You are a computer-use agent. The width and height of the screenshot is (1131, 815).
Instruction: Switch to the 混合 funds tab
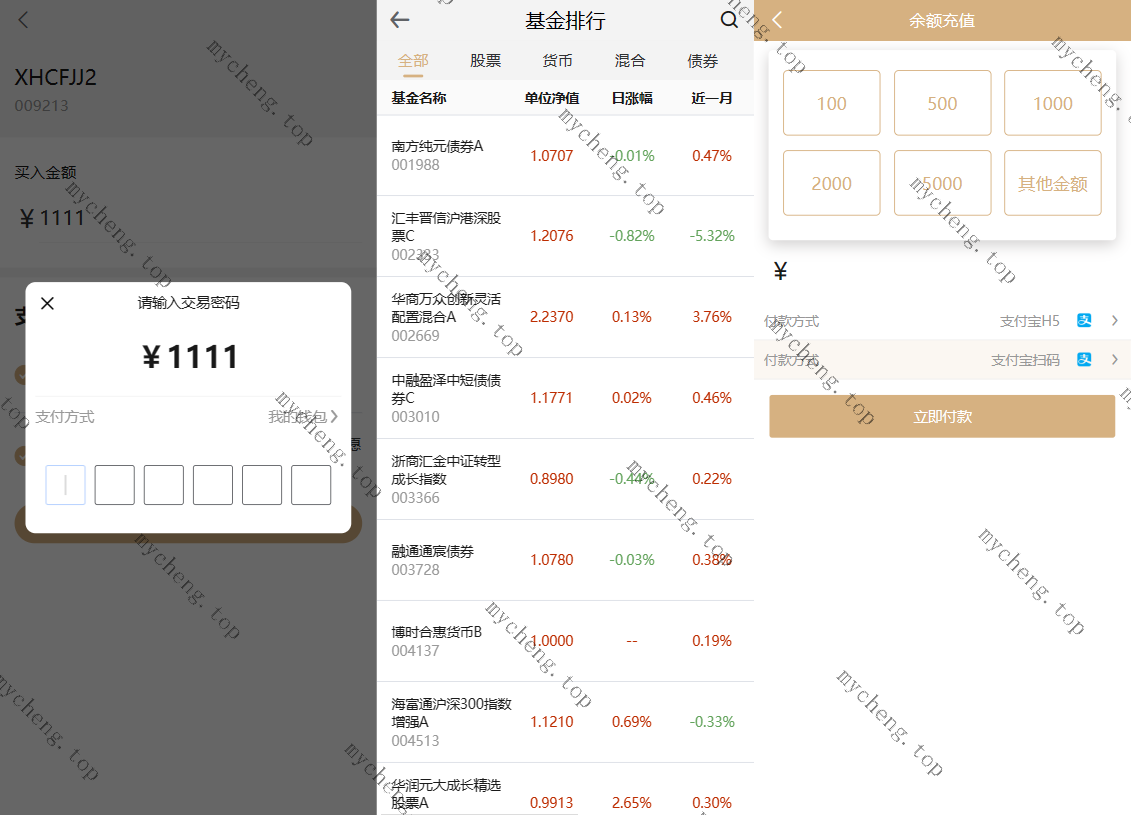(630, 61)
